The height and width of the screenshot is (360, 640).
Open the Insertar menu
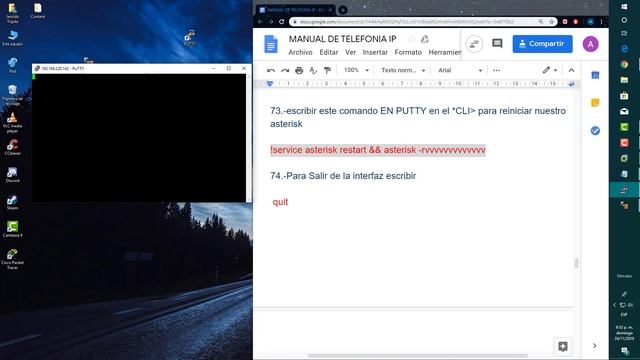point(375,52)
